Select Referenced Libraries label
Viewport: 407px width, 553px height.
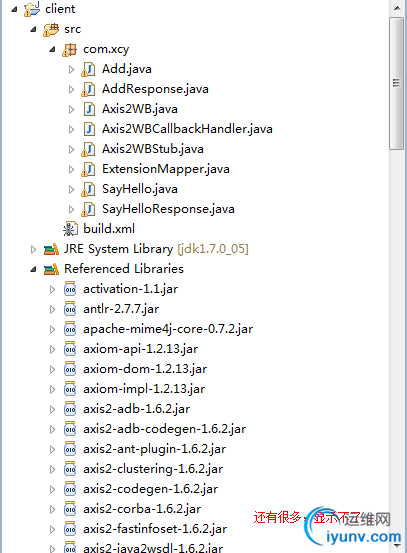(124, 269)
